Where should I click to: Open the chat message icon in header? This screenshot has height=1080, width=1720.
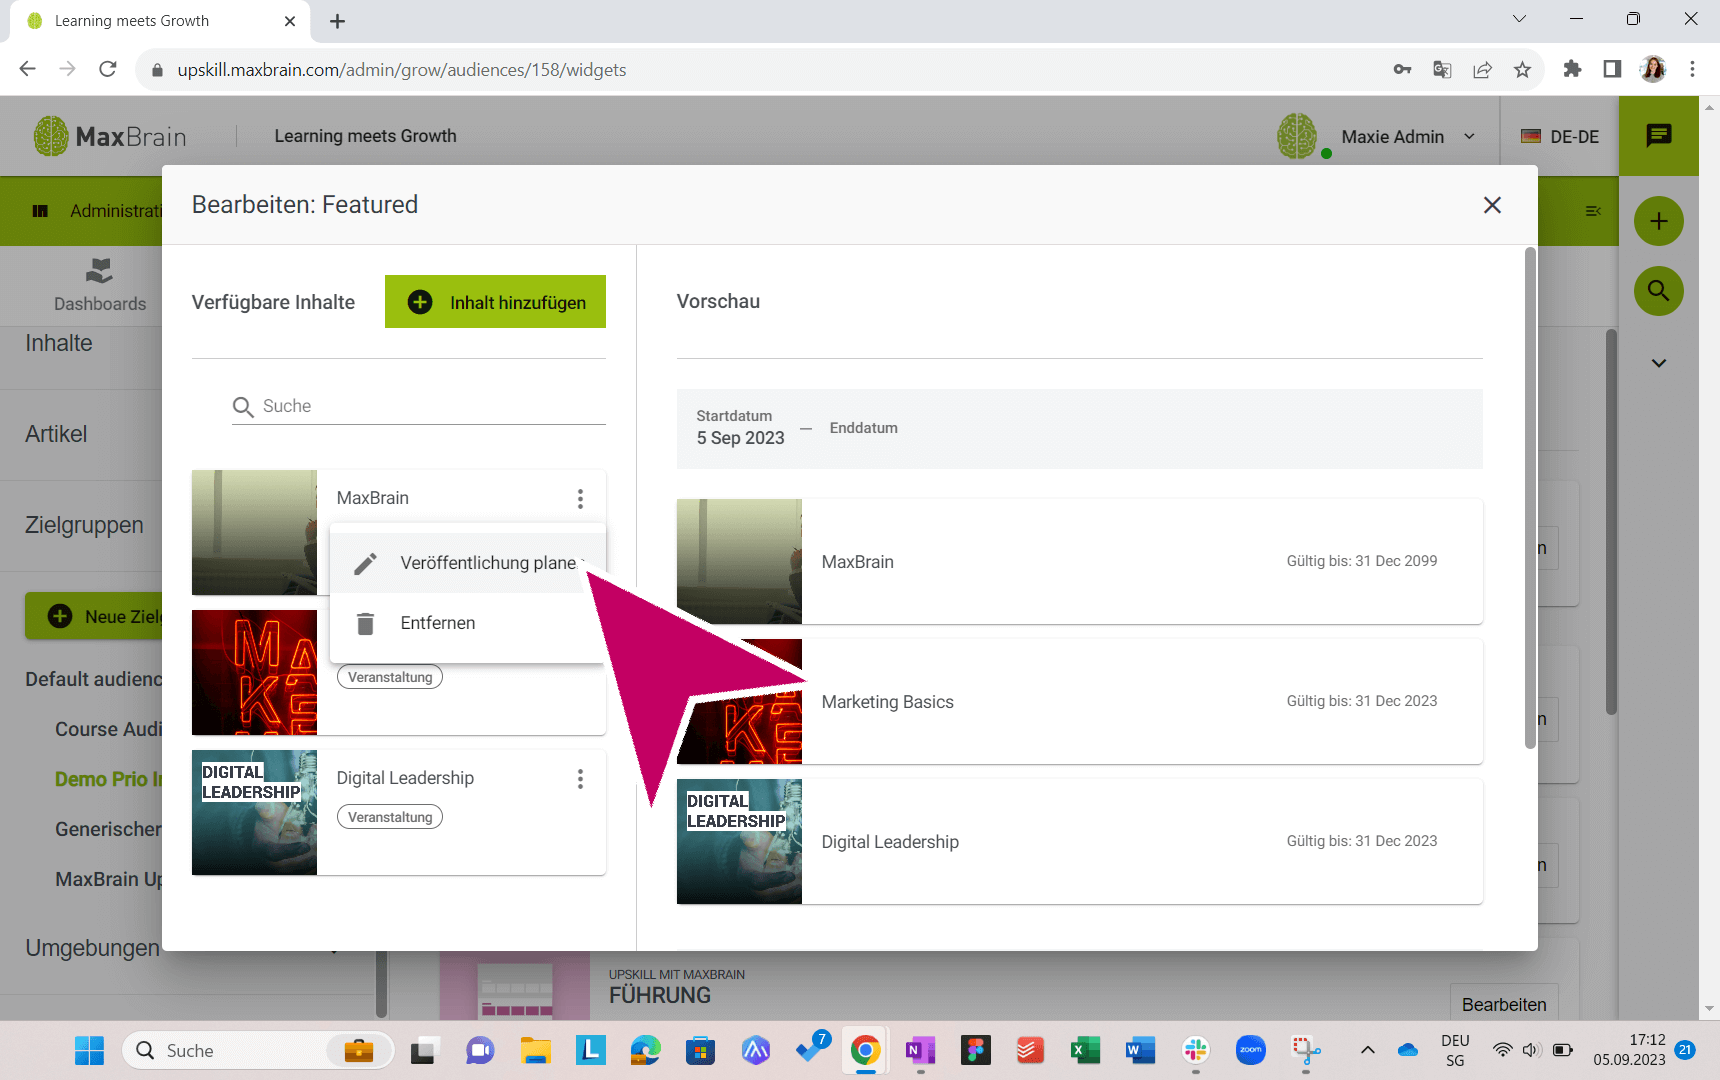(1659, 136)
